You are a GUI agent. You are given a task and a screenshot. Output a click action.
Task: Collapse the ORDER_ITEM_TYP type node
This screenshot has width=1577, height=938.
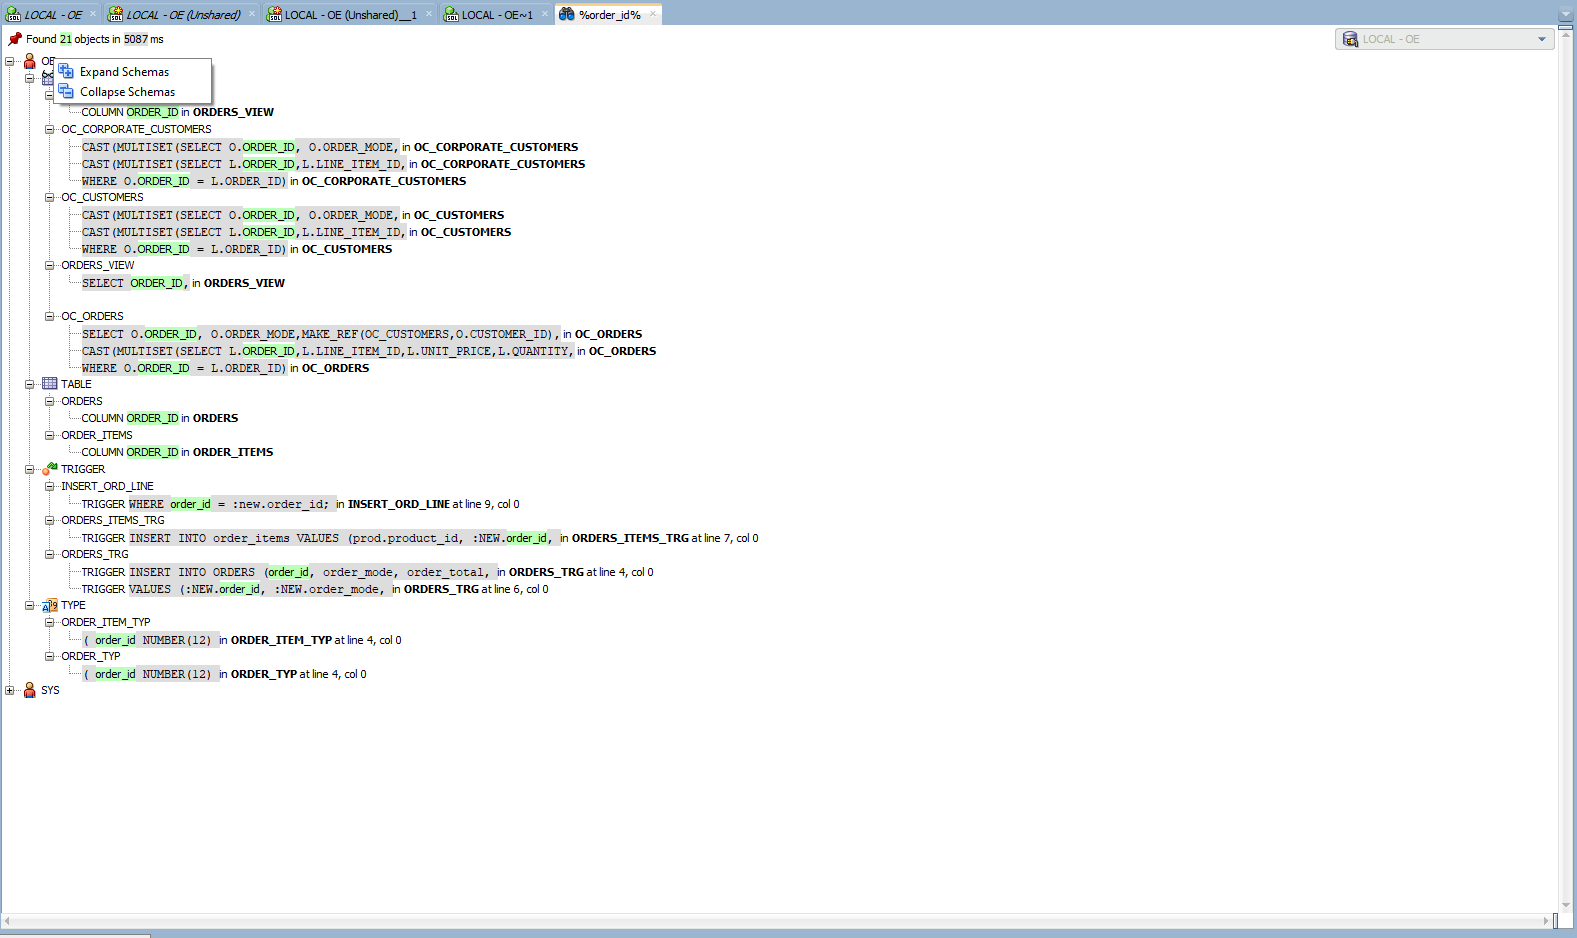click(49, 622)
